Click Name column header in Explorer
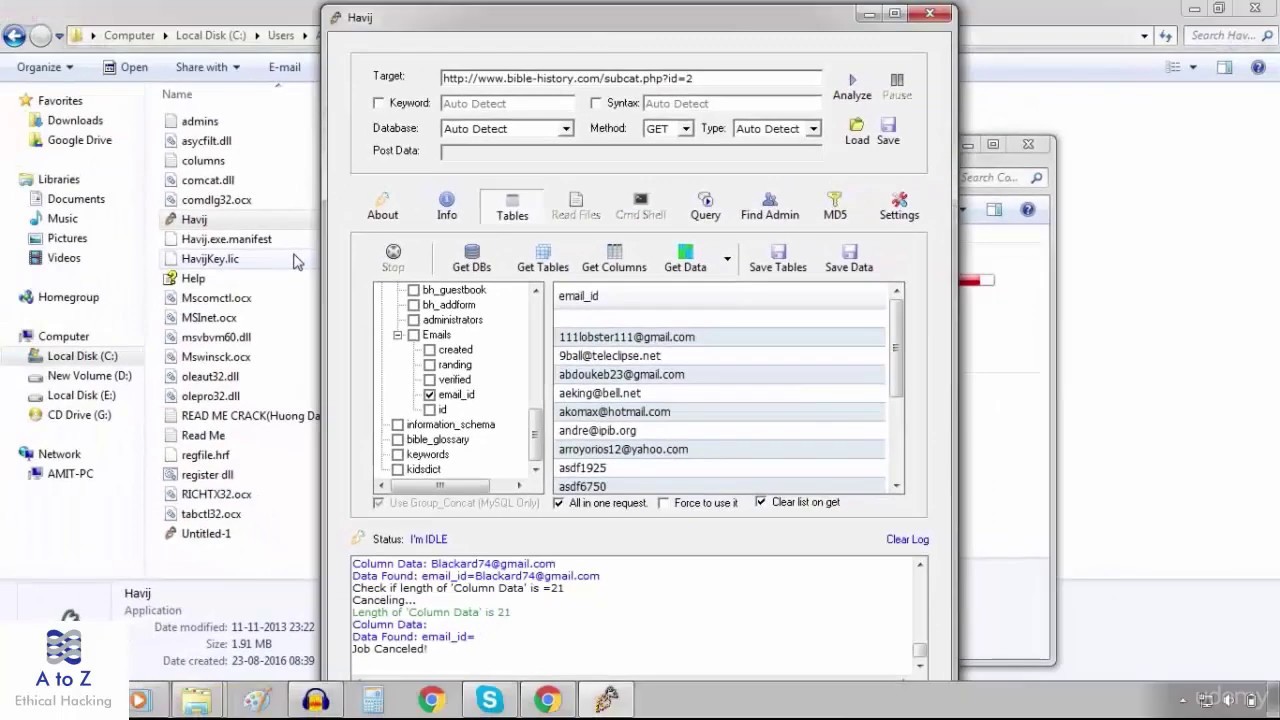 point(177,94)
